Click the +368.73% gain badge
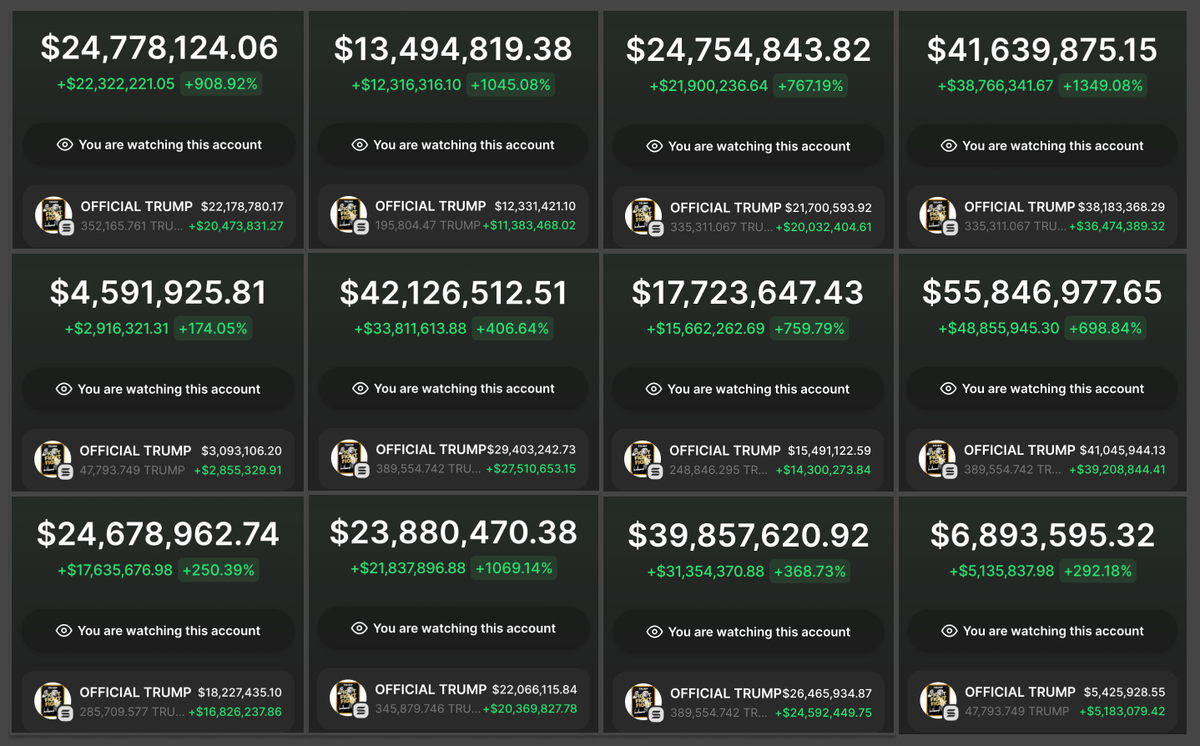The width and height of the screenshot is (1200, 746). pyautogui.click(x=810, y=572)
